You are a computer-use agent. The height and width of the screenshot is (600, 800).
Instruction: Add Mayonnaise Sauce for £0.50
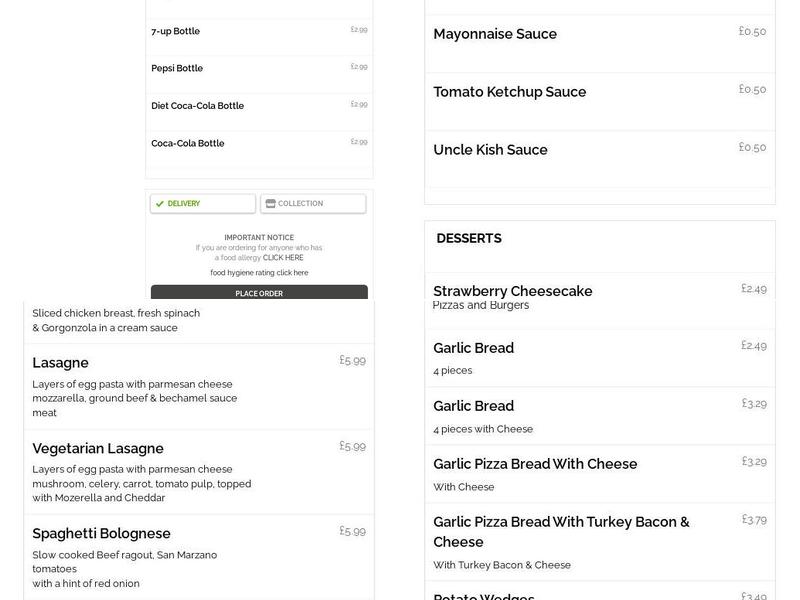click(599, 33)
